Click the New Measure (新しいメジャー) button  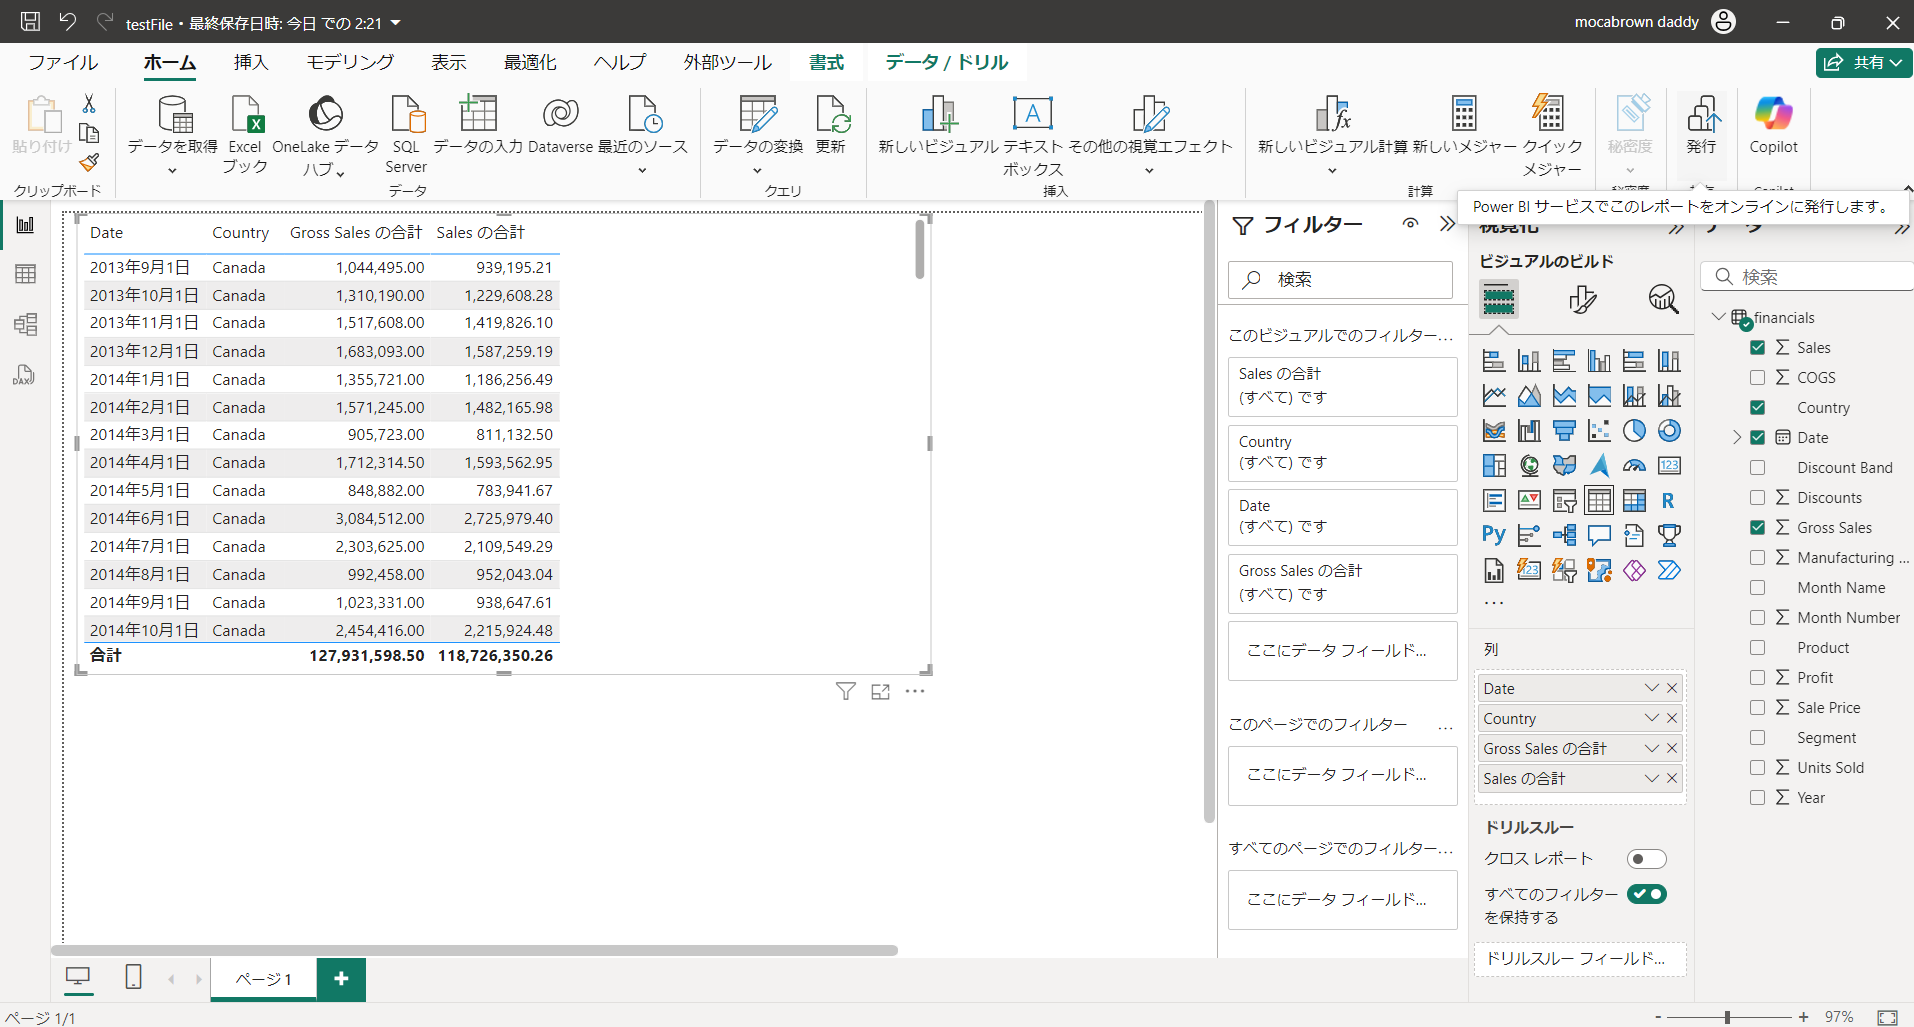click(1465, 124)
